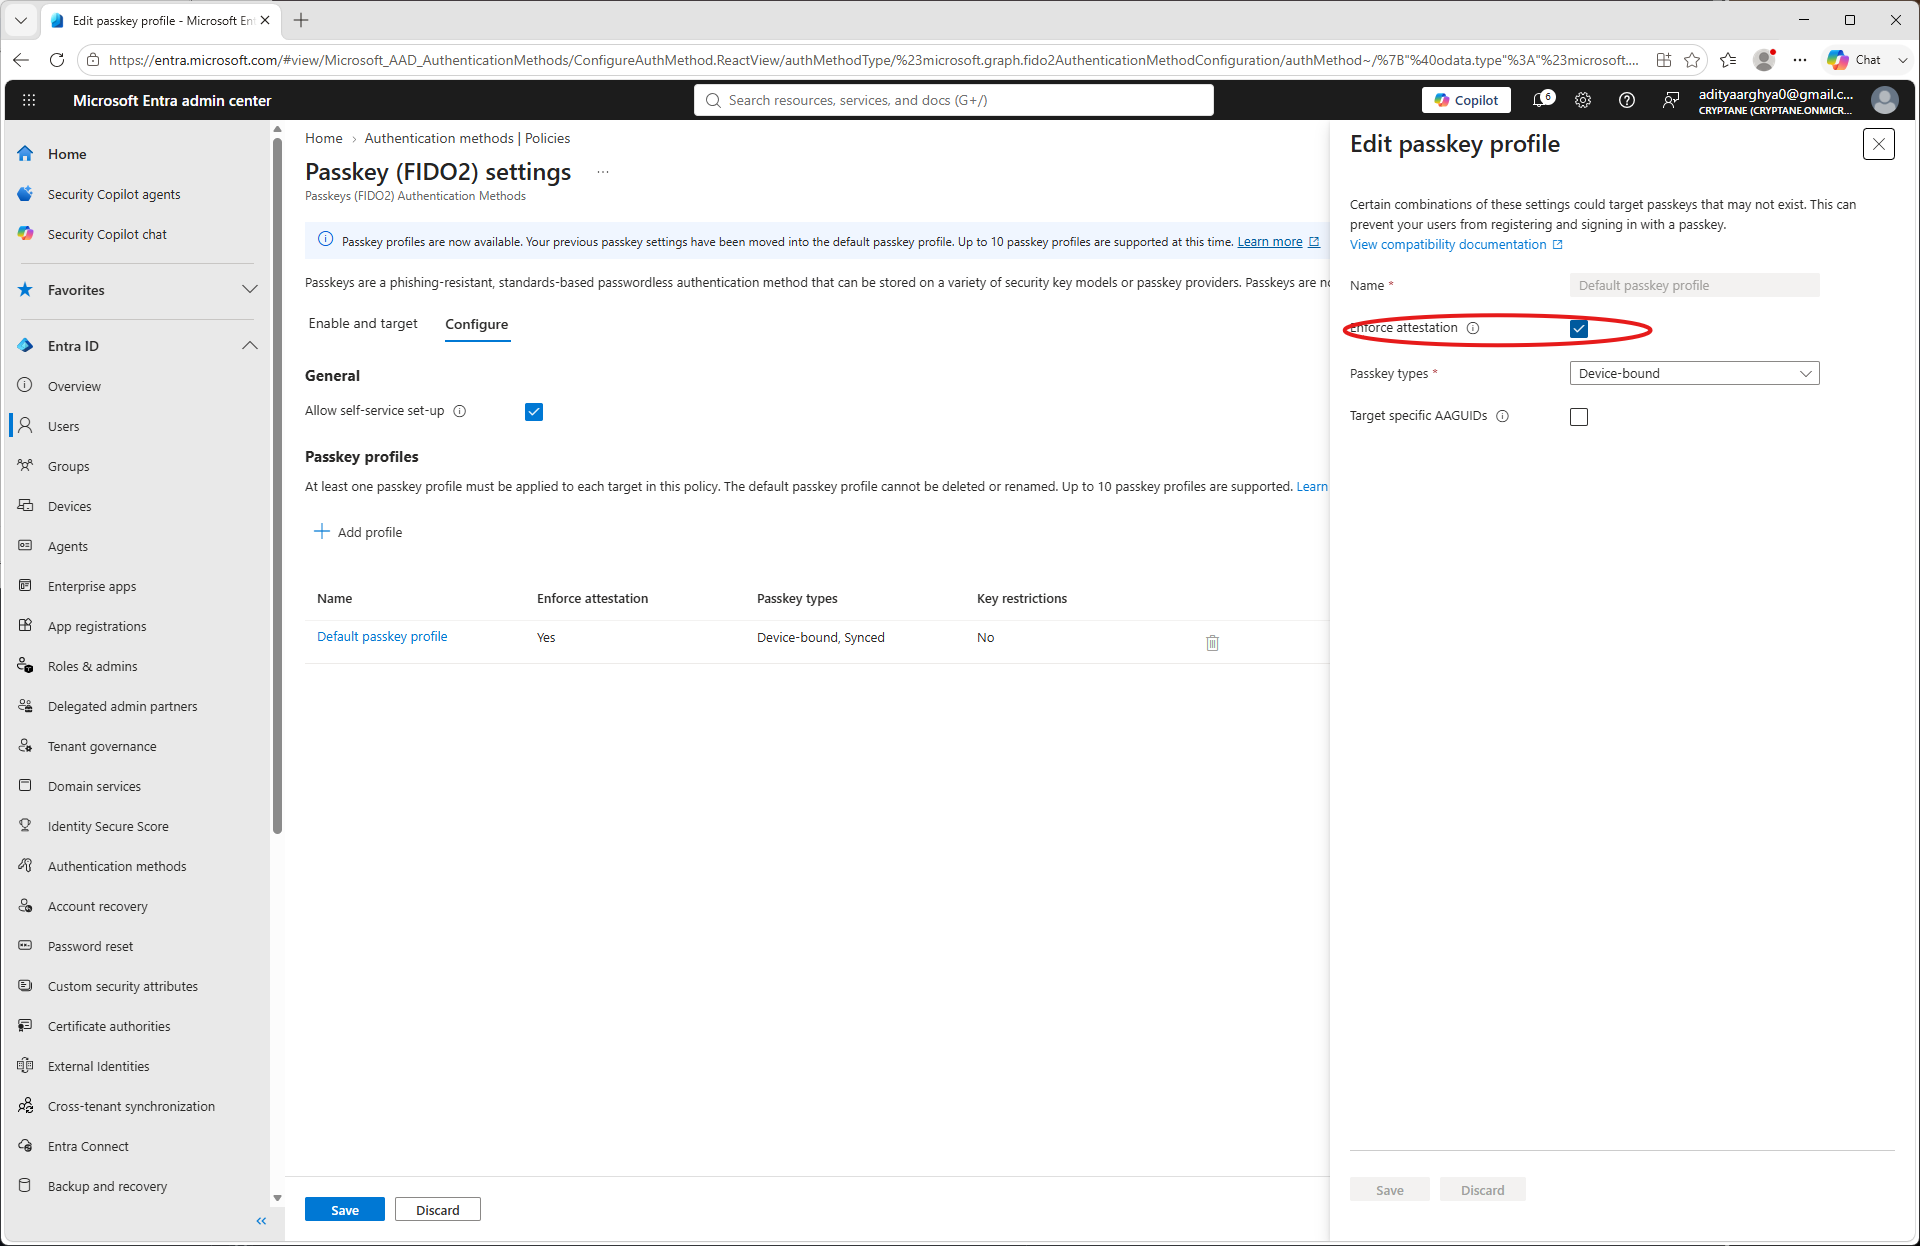Click the Enterprise apps icon

(26, 585)
